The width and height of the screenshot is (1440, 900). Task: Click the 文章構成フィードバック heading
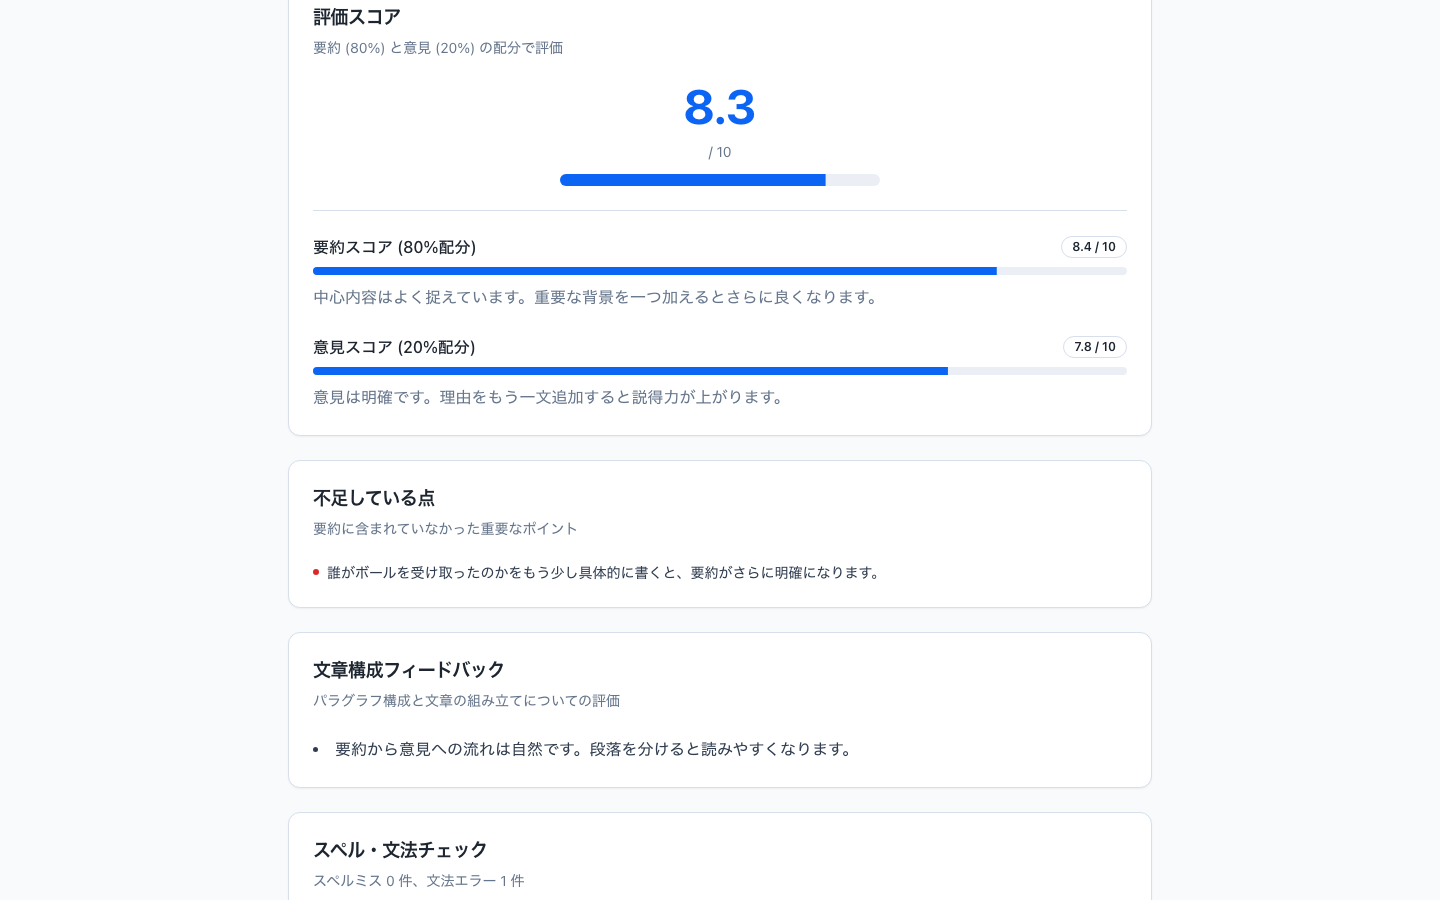tap(409, 670)
